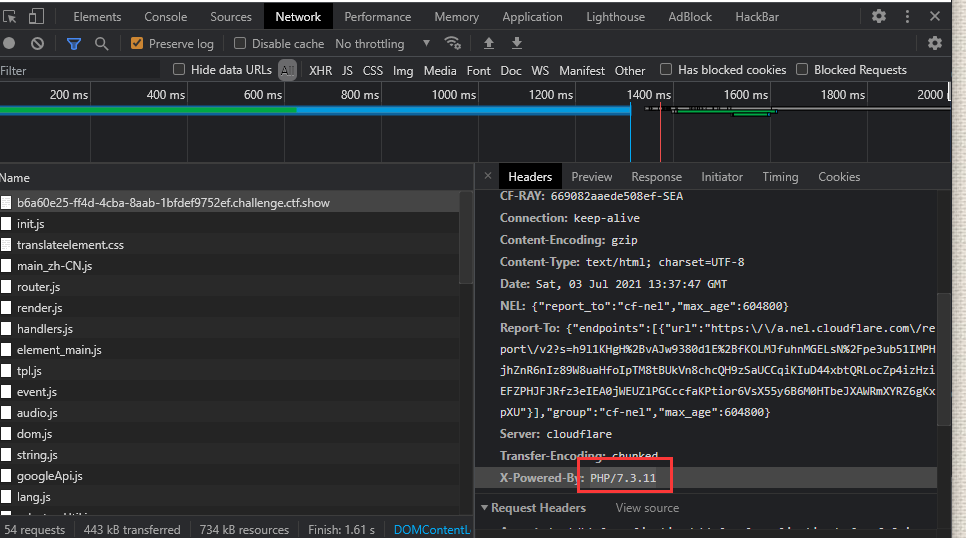The width and height of the screenshot is (966, 538).
Task: Switch to the Elements tab
Action: click(97, 17)
